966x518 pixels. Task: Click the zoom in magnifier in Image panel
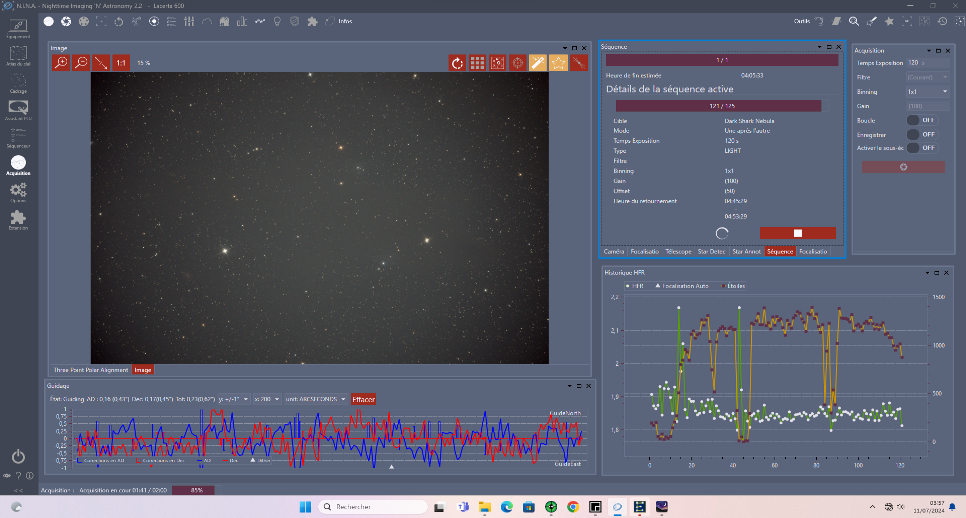pyautogui.click(x=61, y=62)
